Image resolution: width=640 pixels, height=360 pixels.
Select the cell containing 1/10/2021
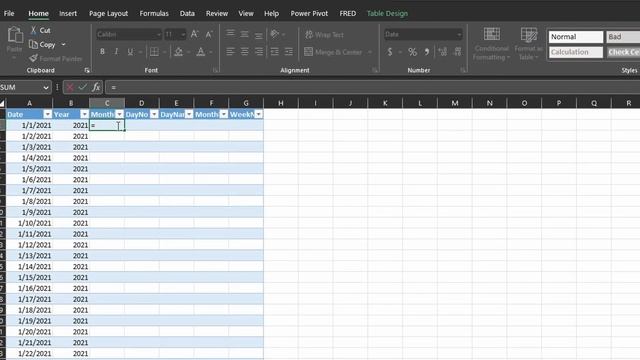(29, 223)
